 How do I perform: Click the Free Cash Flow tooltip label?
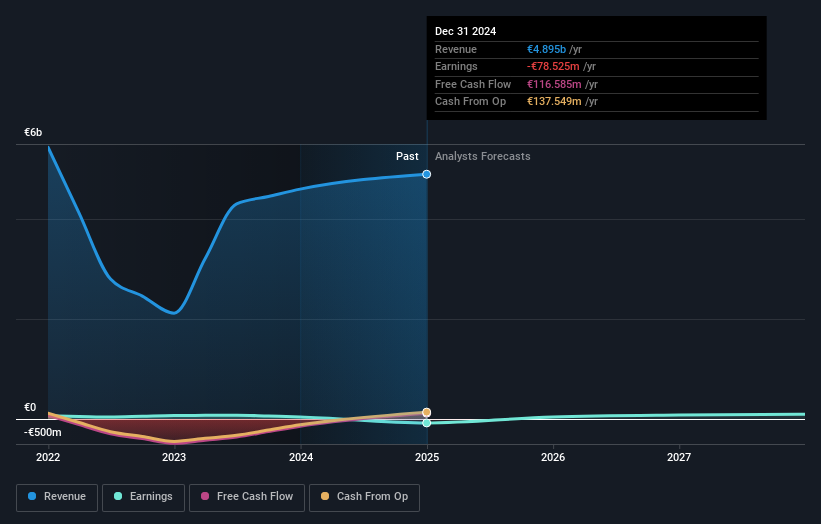473,84
